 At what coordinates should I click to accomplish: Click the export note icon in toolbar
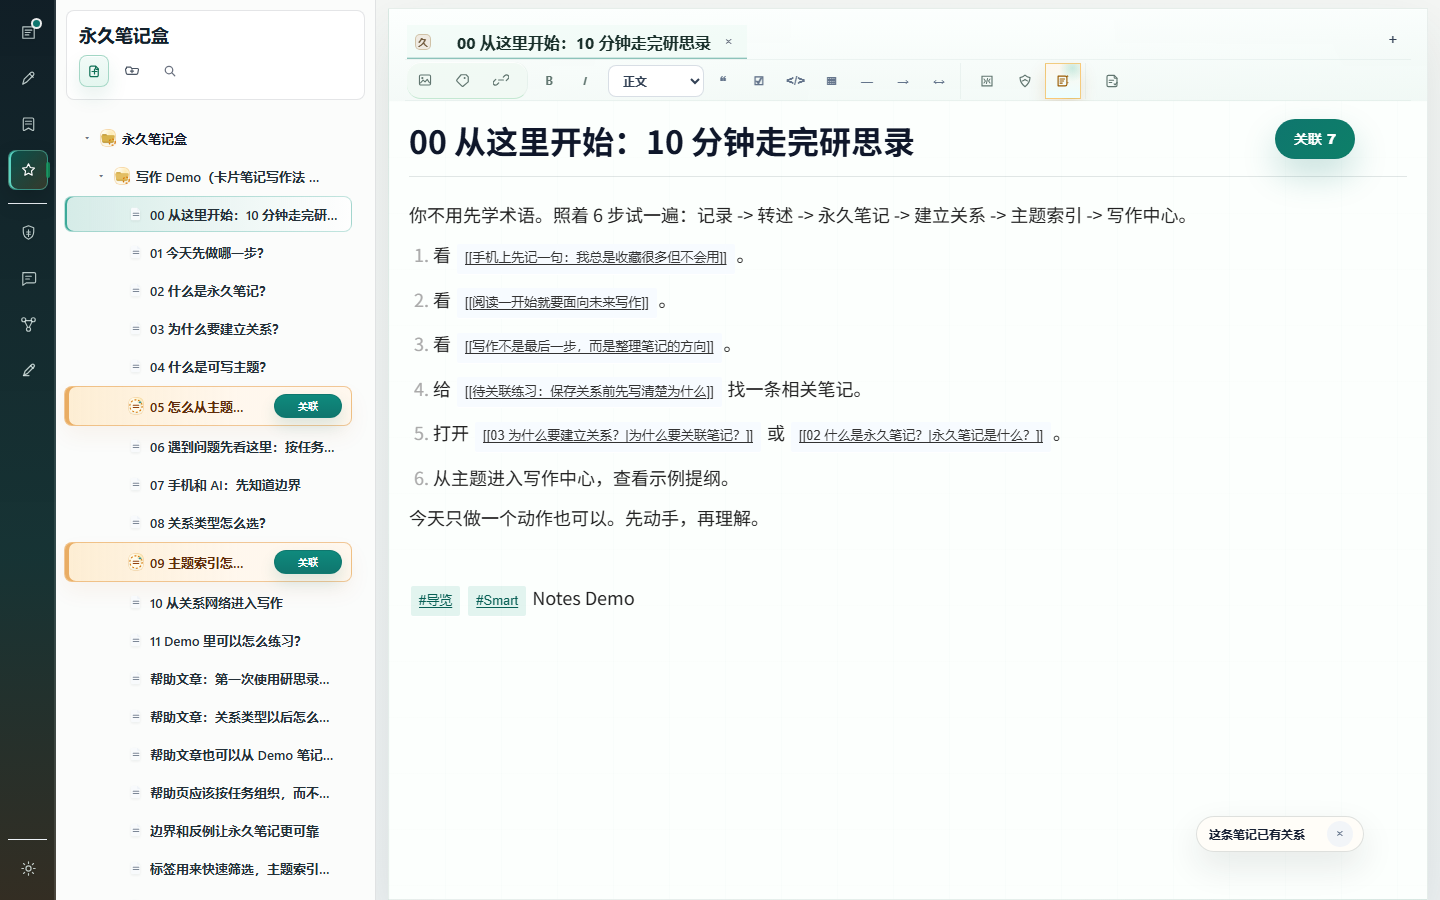click(x=1112, y=81)
